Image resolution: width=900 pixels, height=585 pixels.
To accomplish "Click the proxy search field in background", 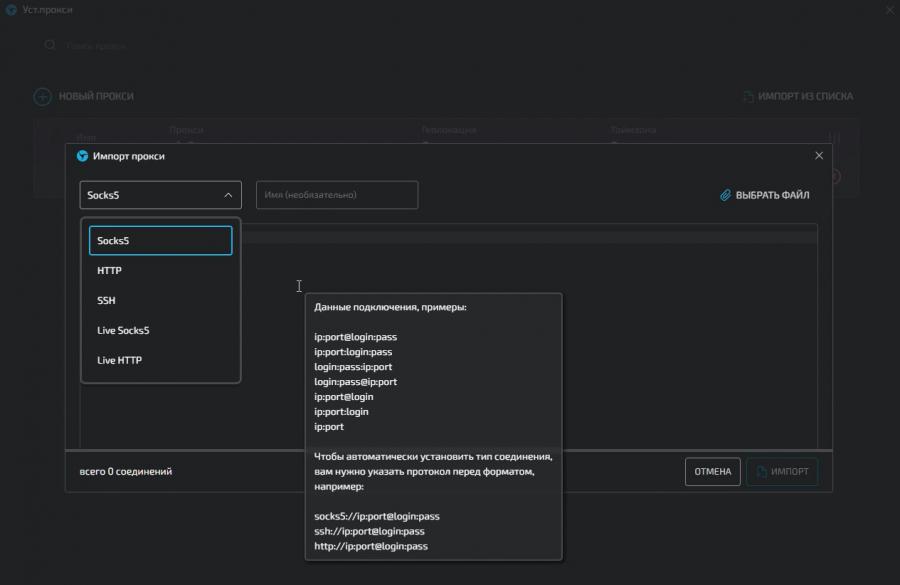I will point(96,46).
